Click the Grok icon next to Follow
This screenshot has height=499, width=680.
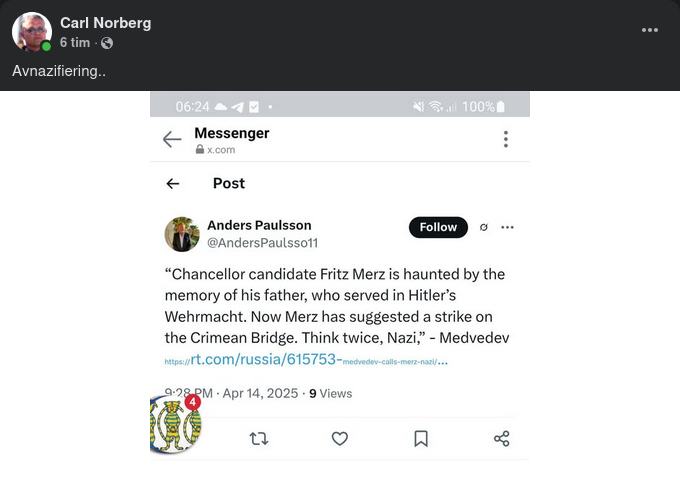tap(484, 227)
